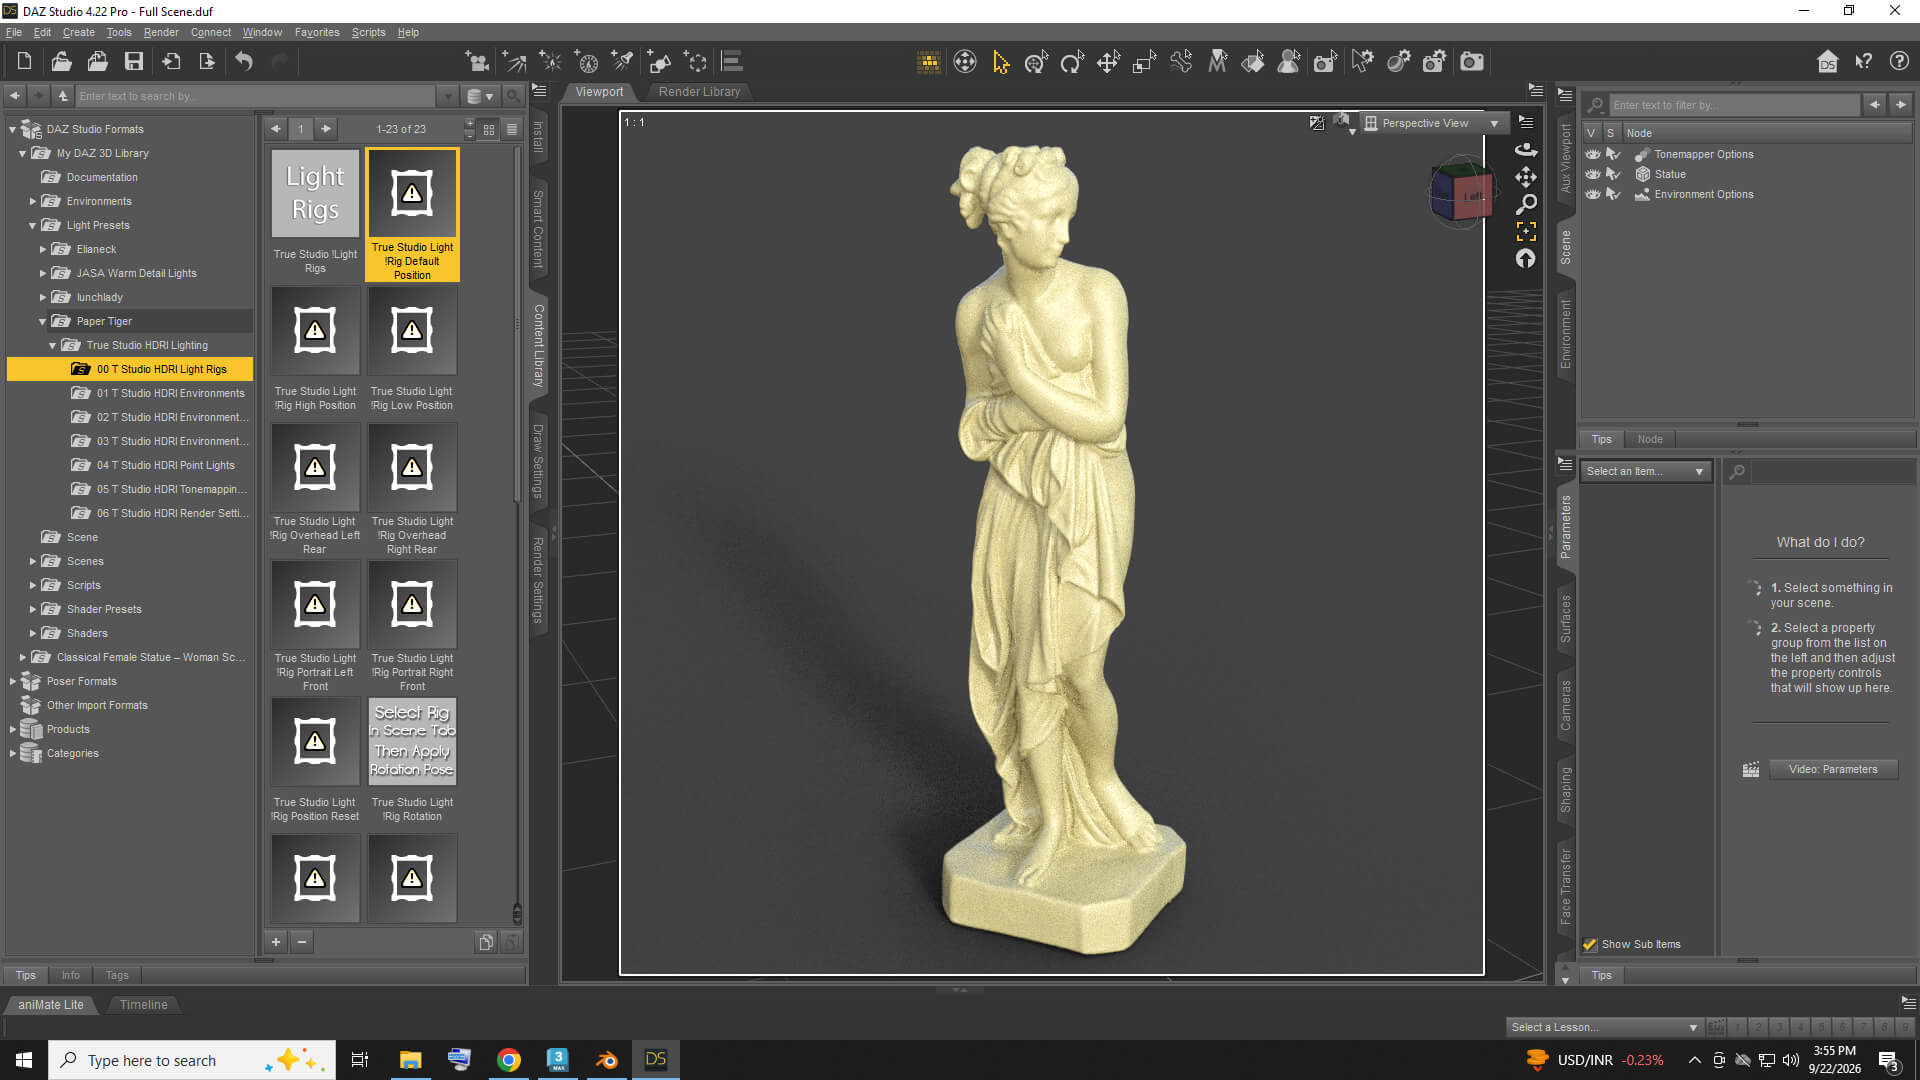Image resolution: width=1920 pixels, height=1080 pixels.
Task: Select the Node Selection arrow tool
Action: click(1001, 62)
